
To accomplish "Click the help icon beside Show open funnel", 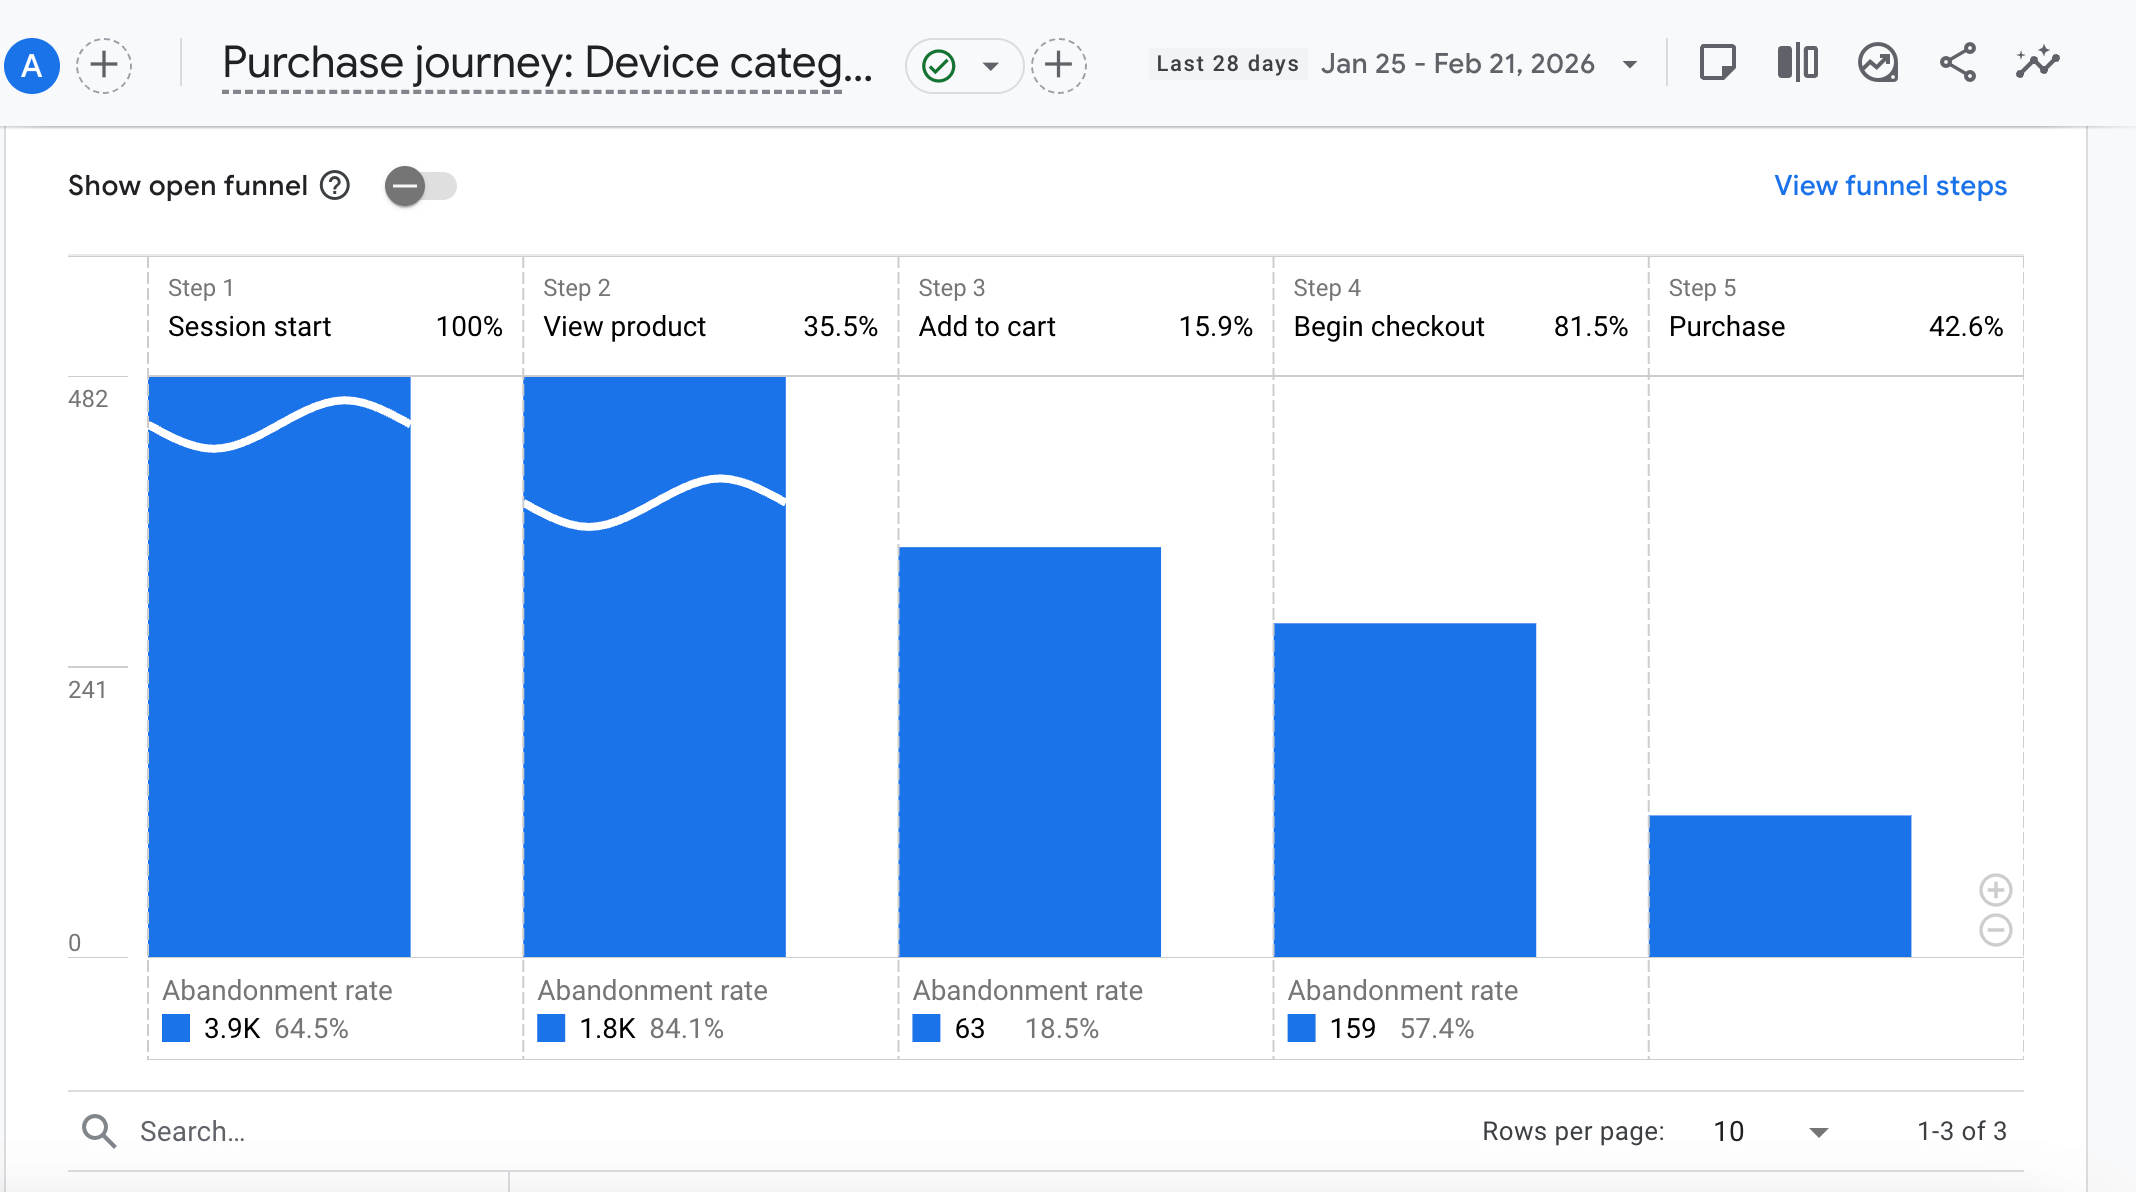I will (x=335, y=186).
